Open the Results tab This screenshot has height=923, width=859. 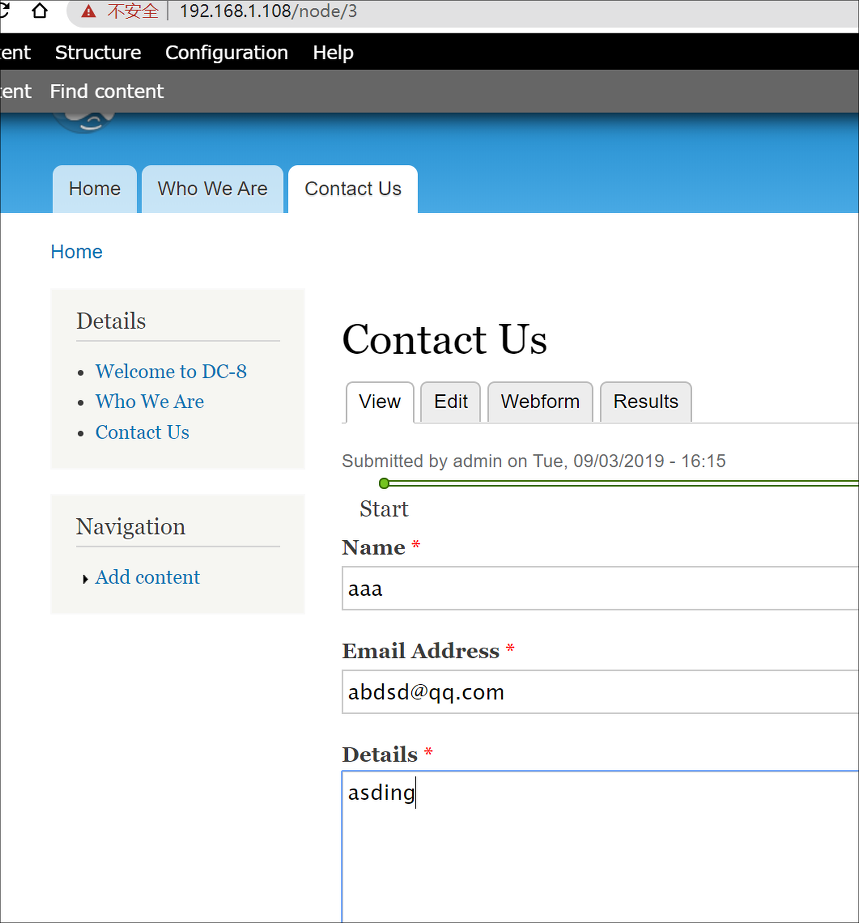click(646, 402)
